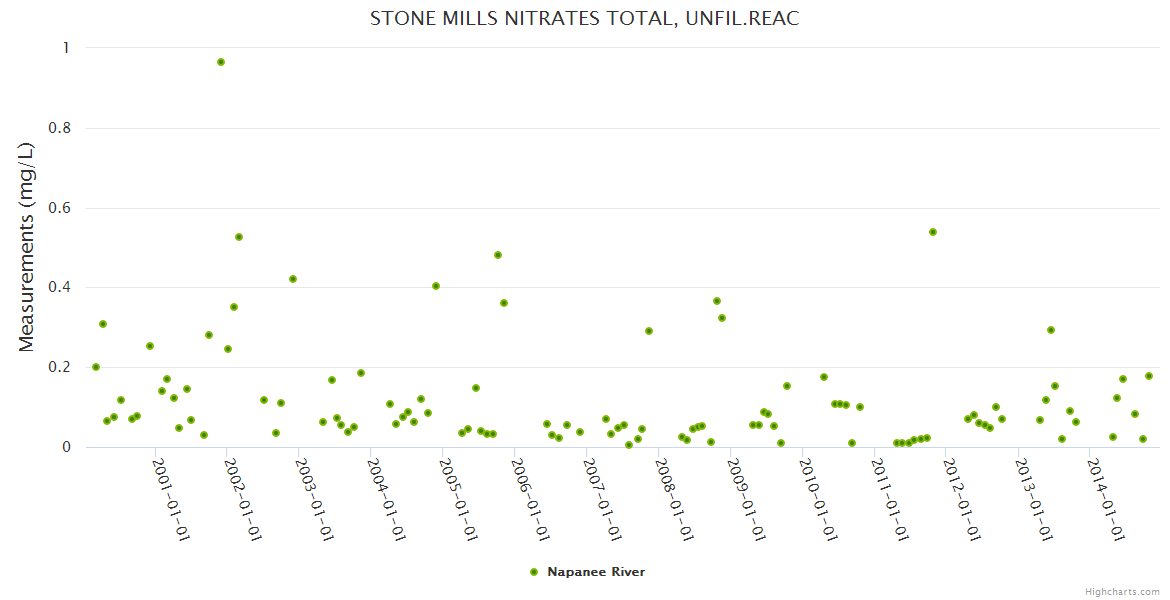
Task: Select the late 2002 point near 0.42
Action: (293, 279)
